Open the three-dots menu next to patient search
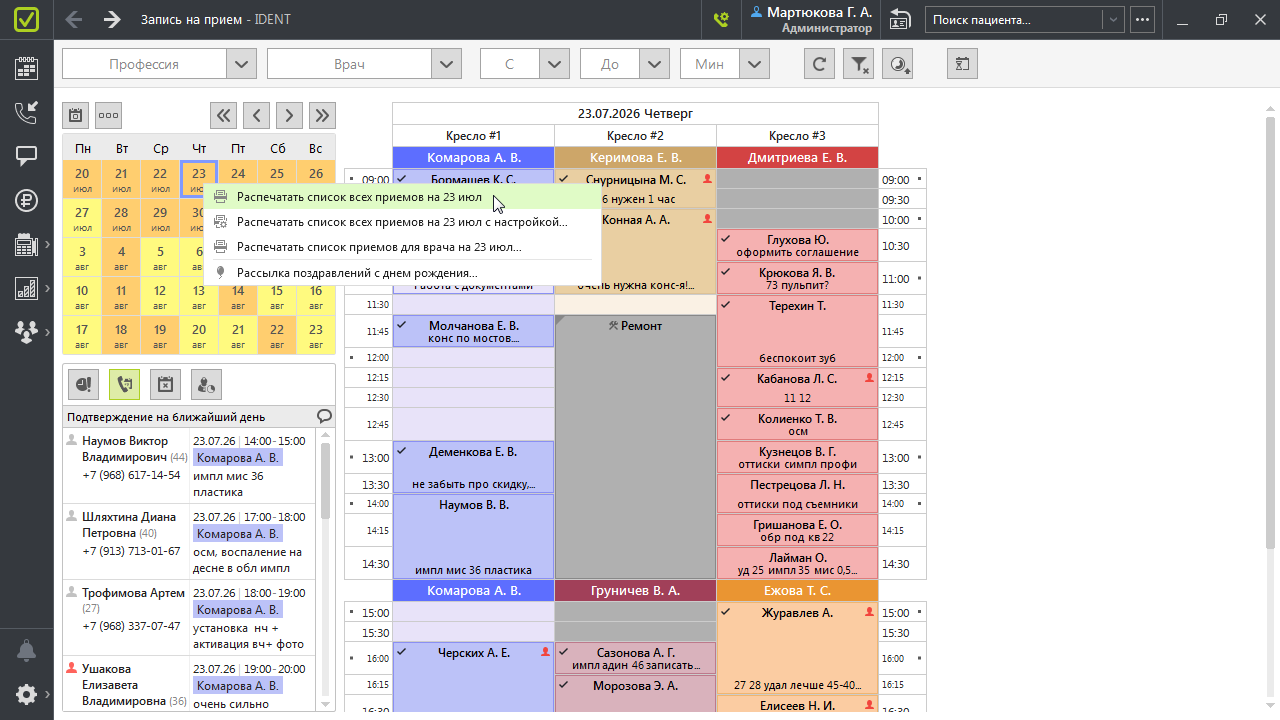Image resolution: width=1280 pixels, height=720 pixels. [1142, 20]
